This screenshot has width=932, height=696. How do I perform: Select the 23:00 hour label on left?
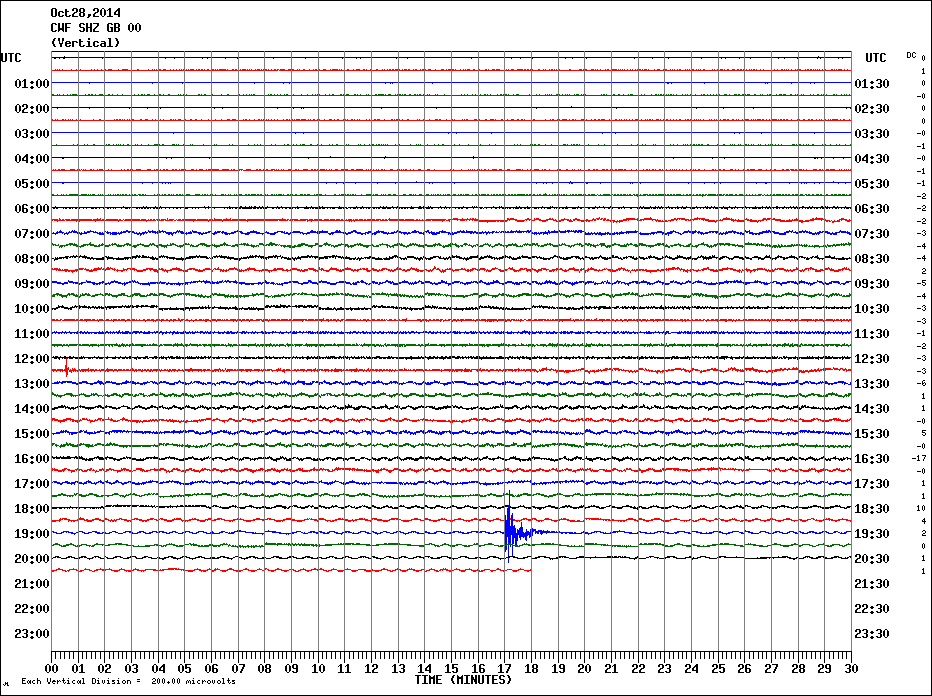[32, 634]
